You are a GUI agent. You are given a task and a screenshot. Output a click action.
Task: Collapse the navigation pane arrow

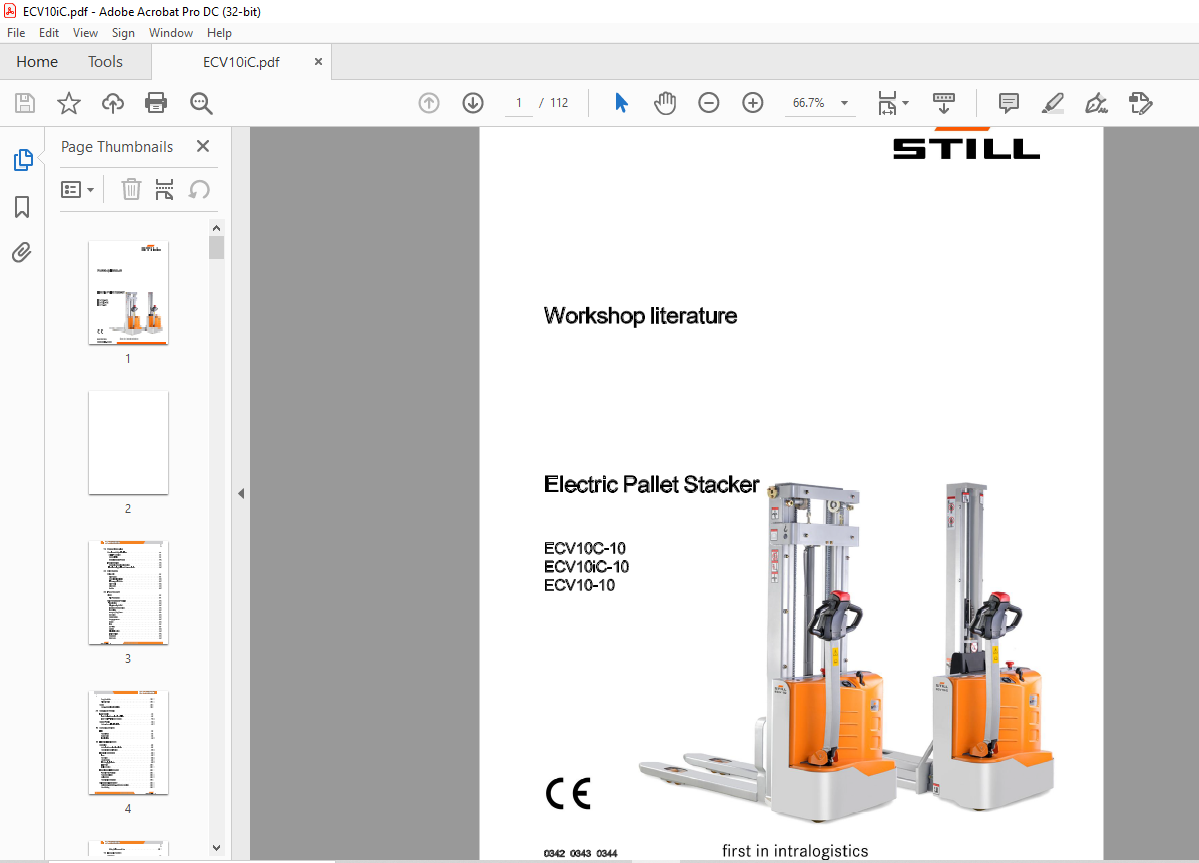click(x=241, y=494)
